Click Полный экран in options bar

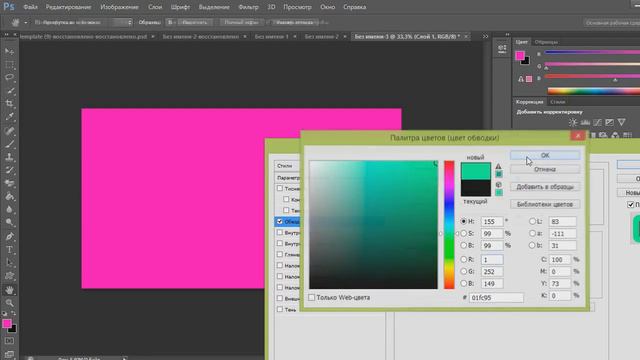click(x=241, y=22)
